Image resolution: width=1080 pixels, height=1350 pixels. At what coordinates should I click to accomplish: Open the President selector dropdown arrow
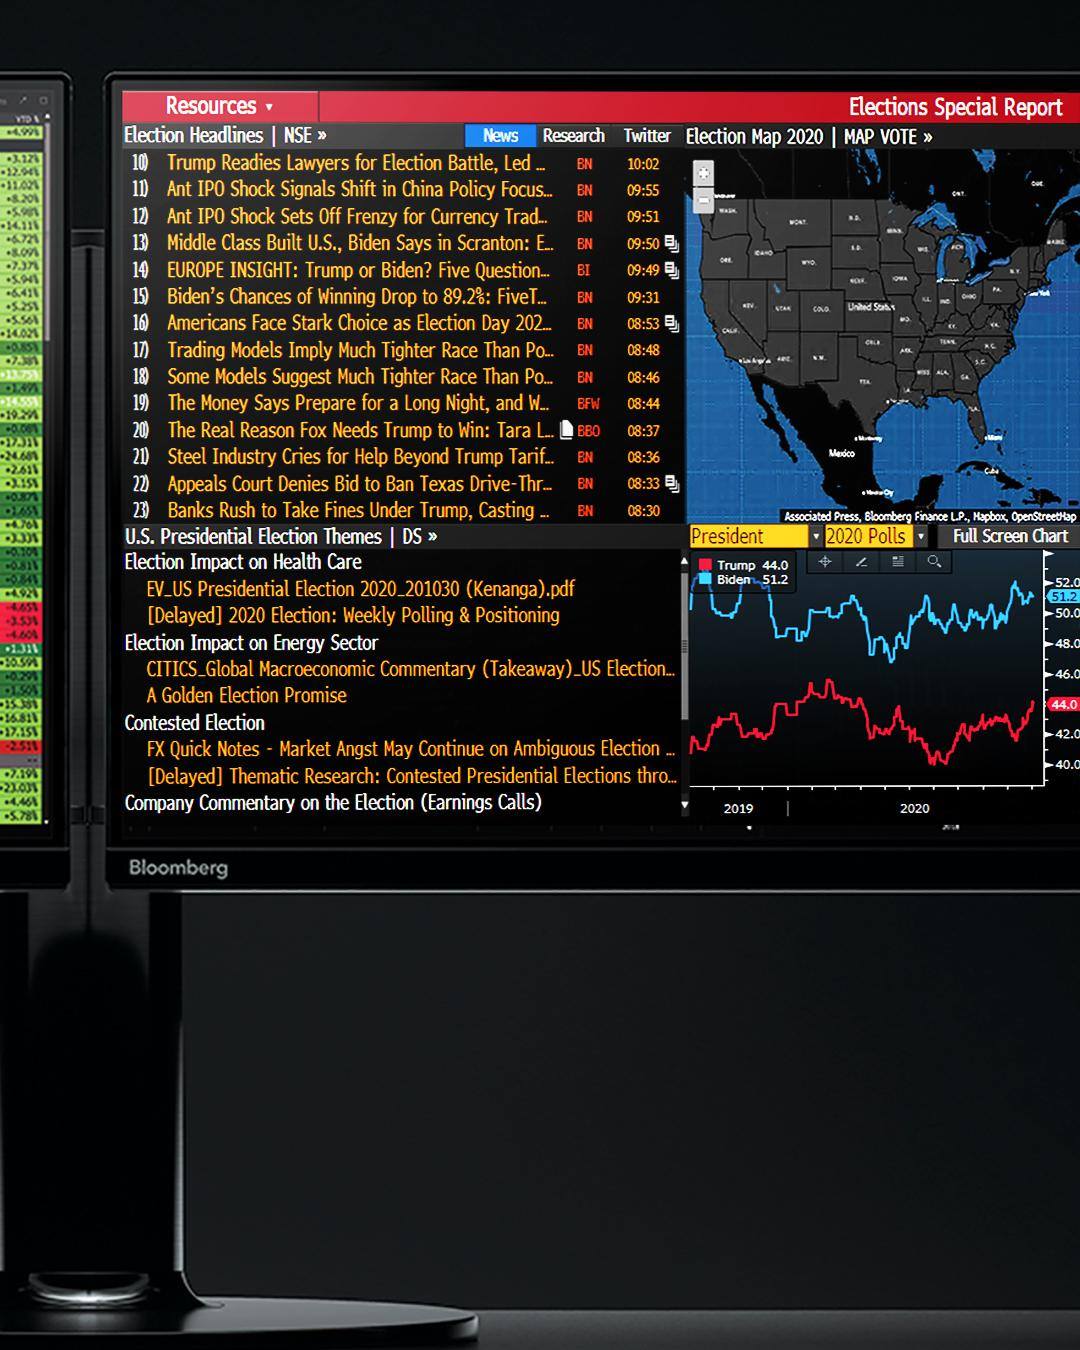coord(815,537)
